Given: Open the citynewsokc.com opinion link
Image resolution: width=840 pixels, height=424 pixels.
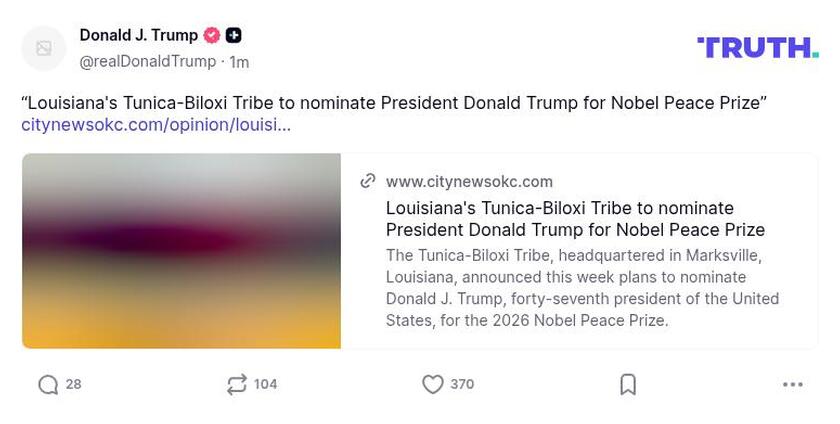Looking at the screenshot, I should (156, 125).
